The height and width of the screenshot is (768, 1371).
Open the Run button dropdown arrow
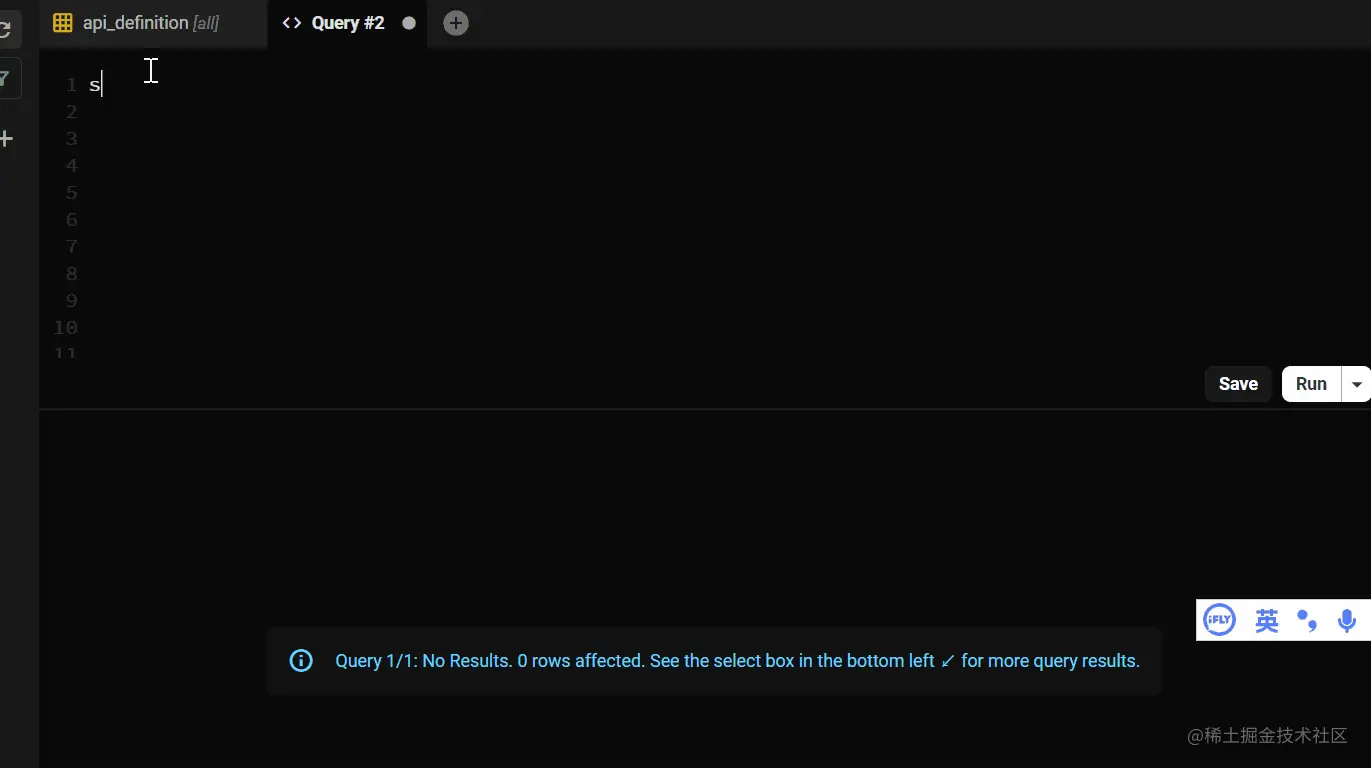[1357, 384]
